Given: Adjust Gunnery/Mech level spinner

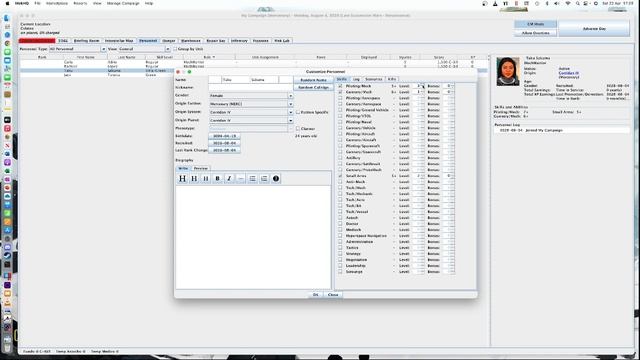Looking at the screenshot, I should (x=418, y=92).
